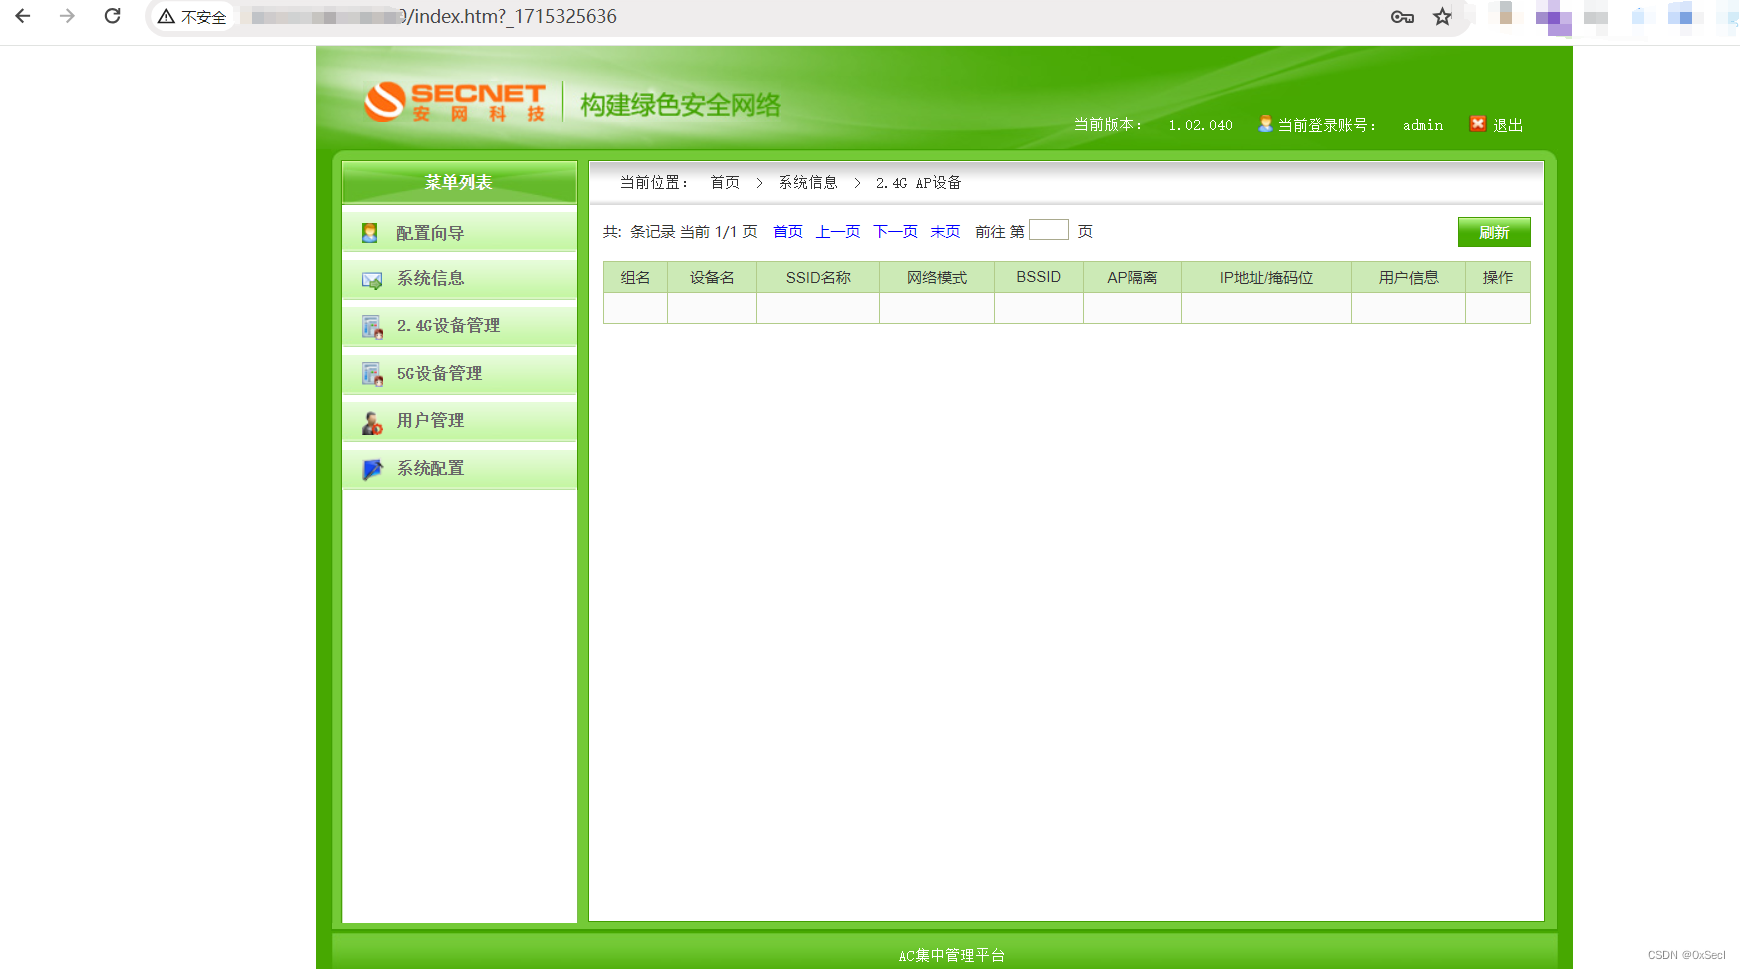Click 系统信息 in the breadcrumb

click(808, 183)
